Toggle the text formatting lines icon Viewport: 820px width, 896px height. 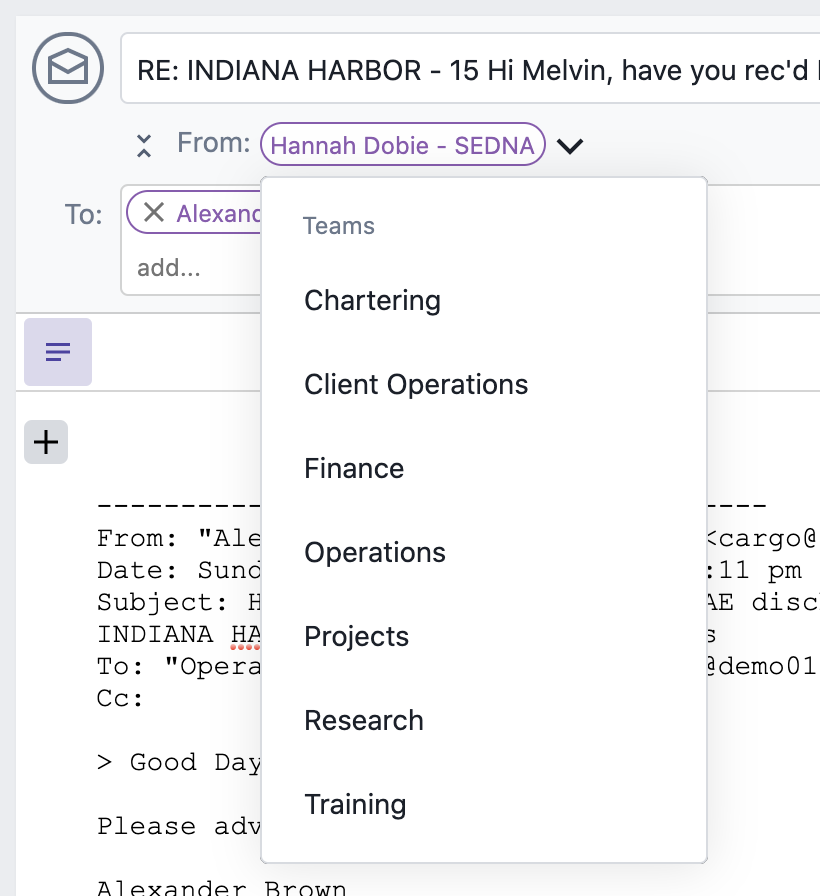click(58, 352)
